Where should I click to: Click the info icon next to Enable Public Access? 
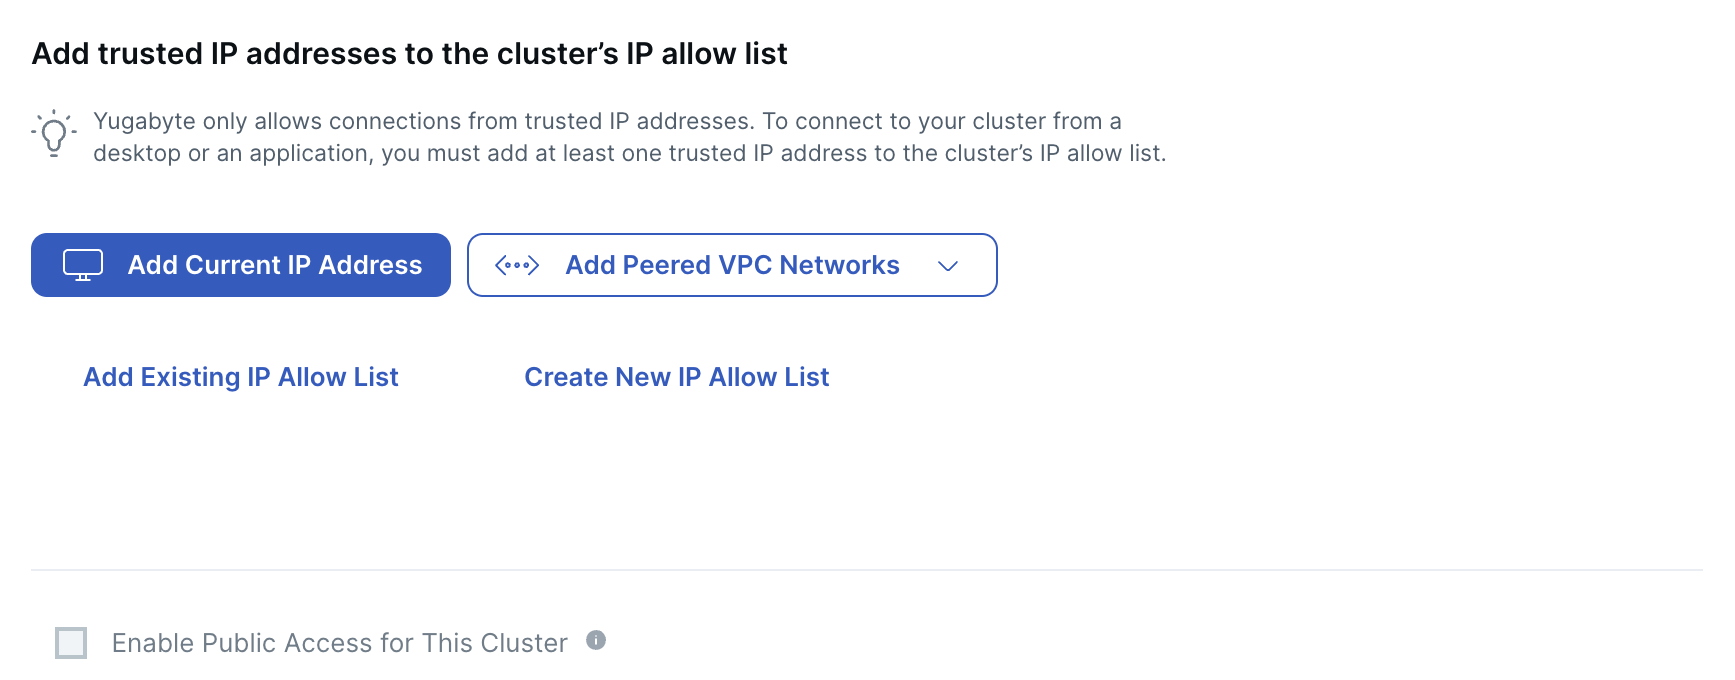[x=597, y=642]
